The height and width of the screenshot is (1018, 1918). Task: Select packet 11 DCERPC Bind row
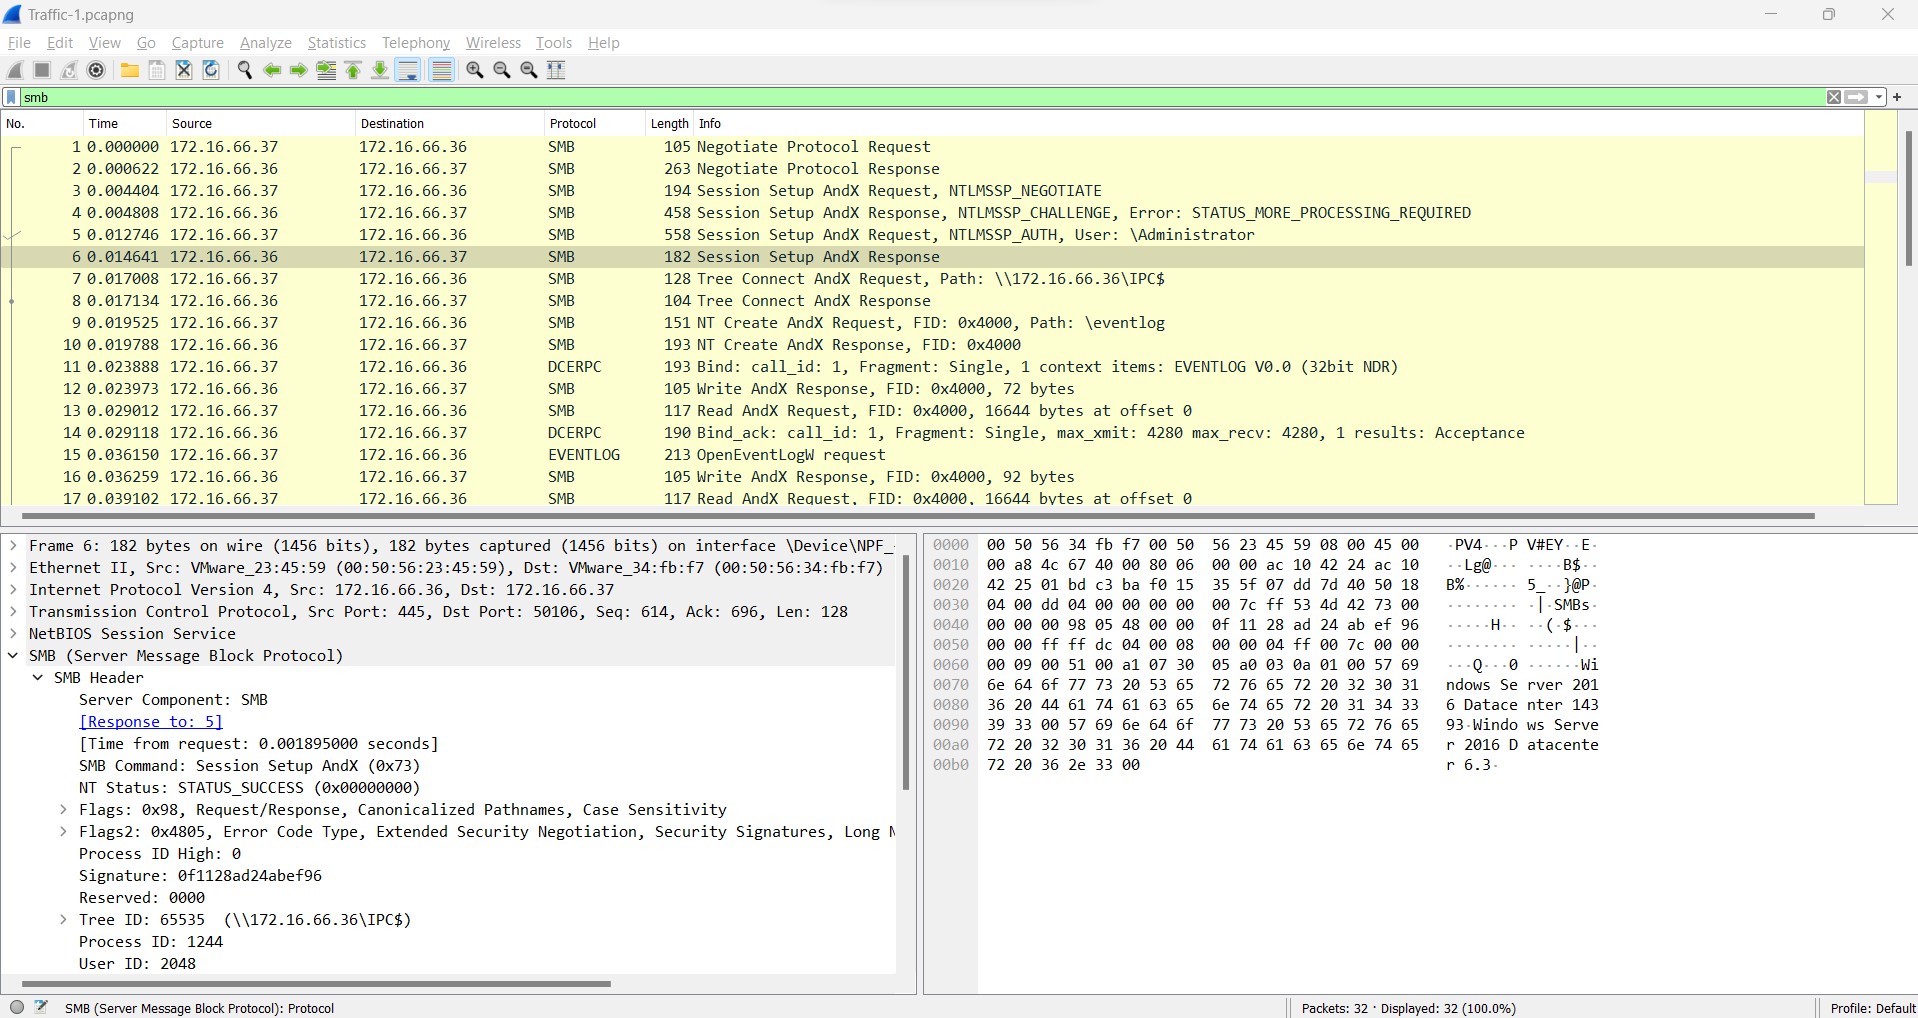click(x=700, y=367)
